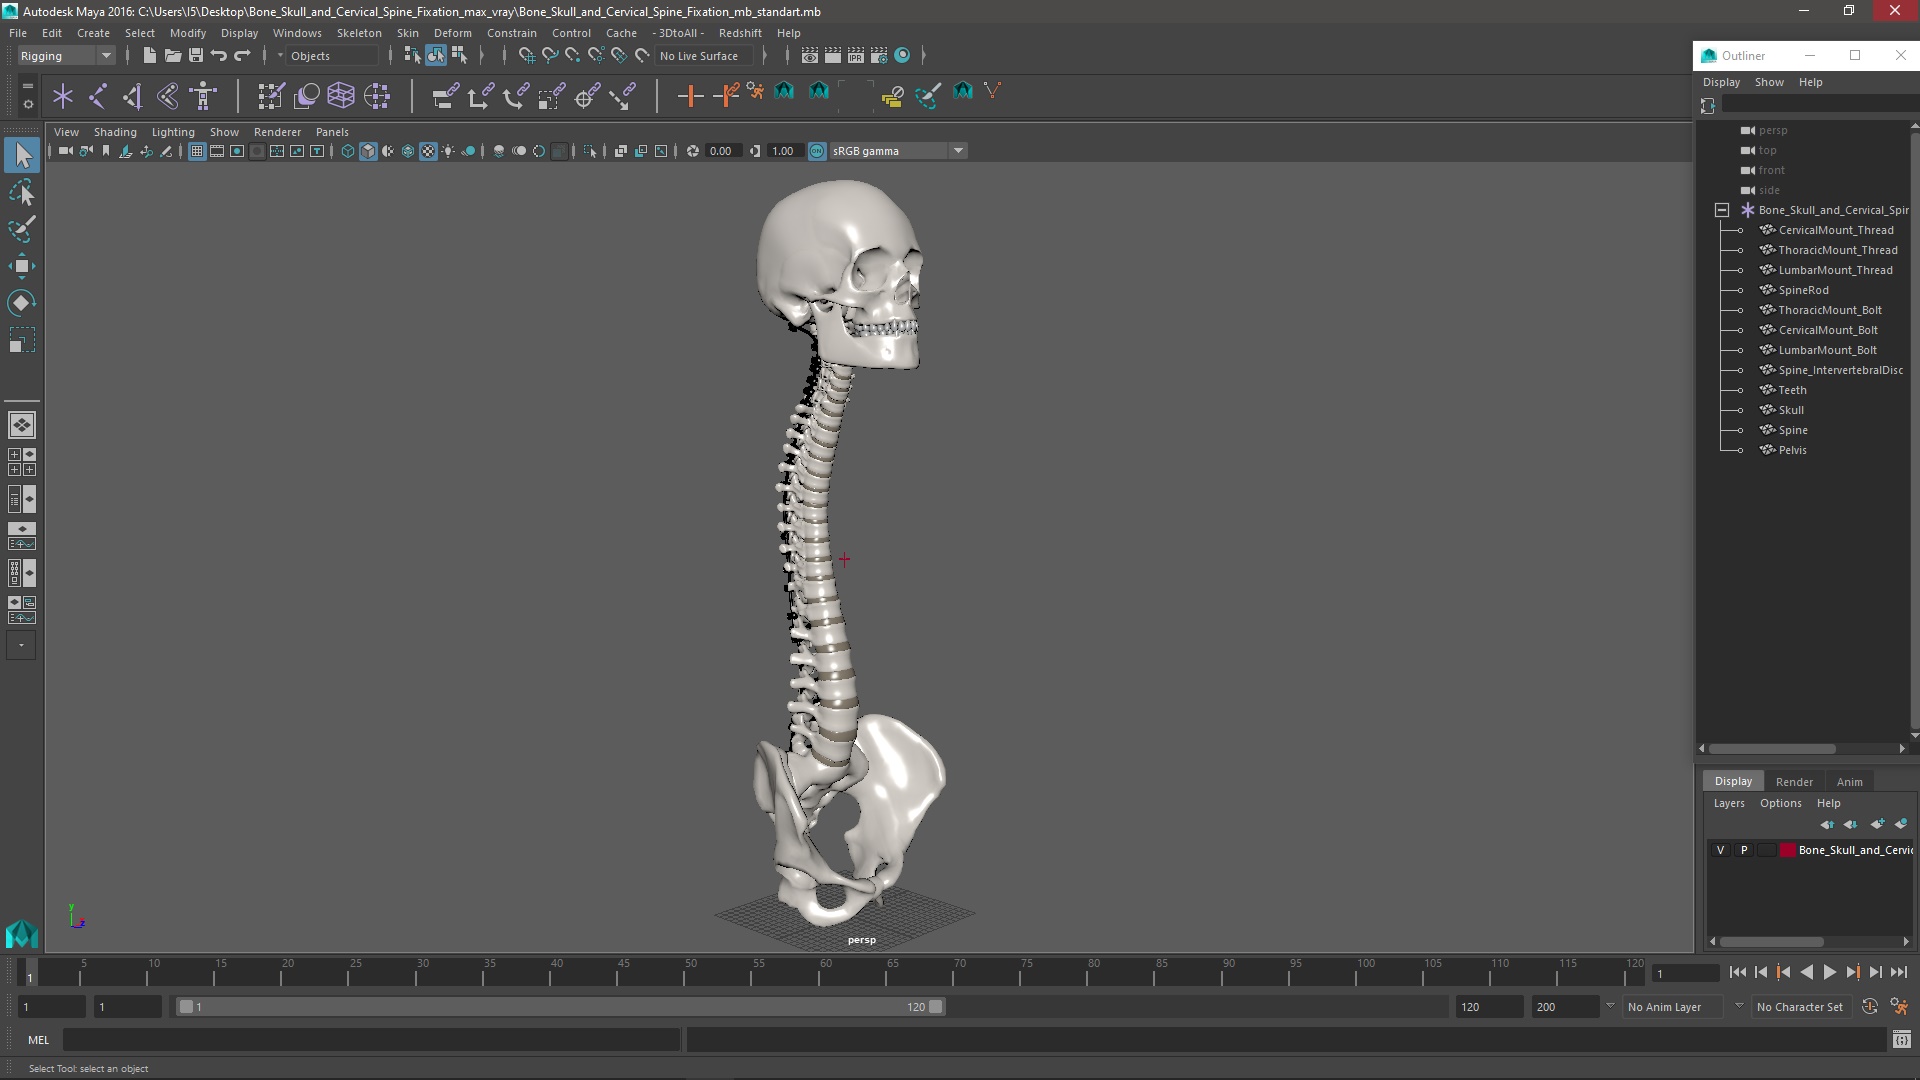
Task: Toggle select by component type mode
Action: click(459, 56)
